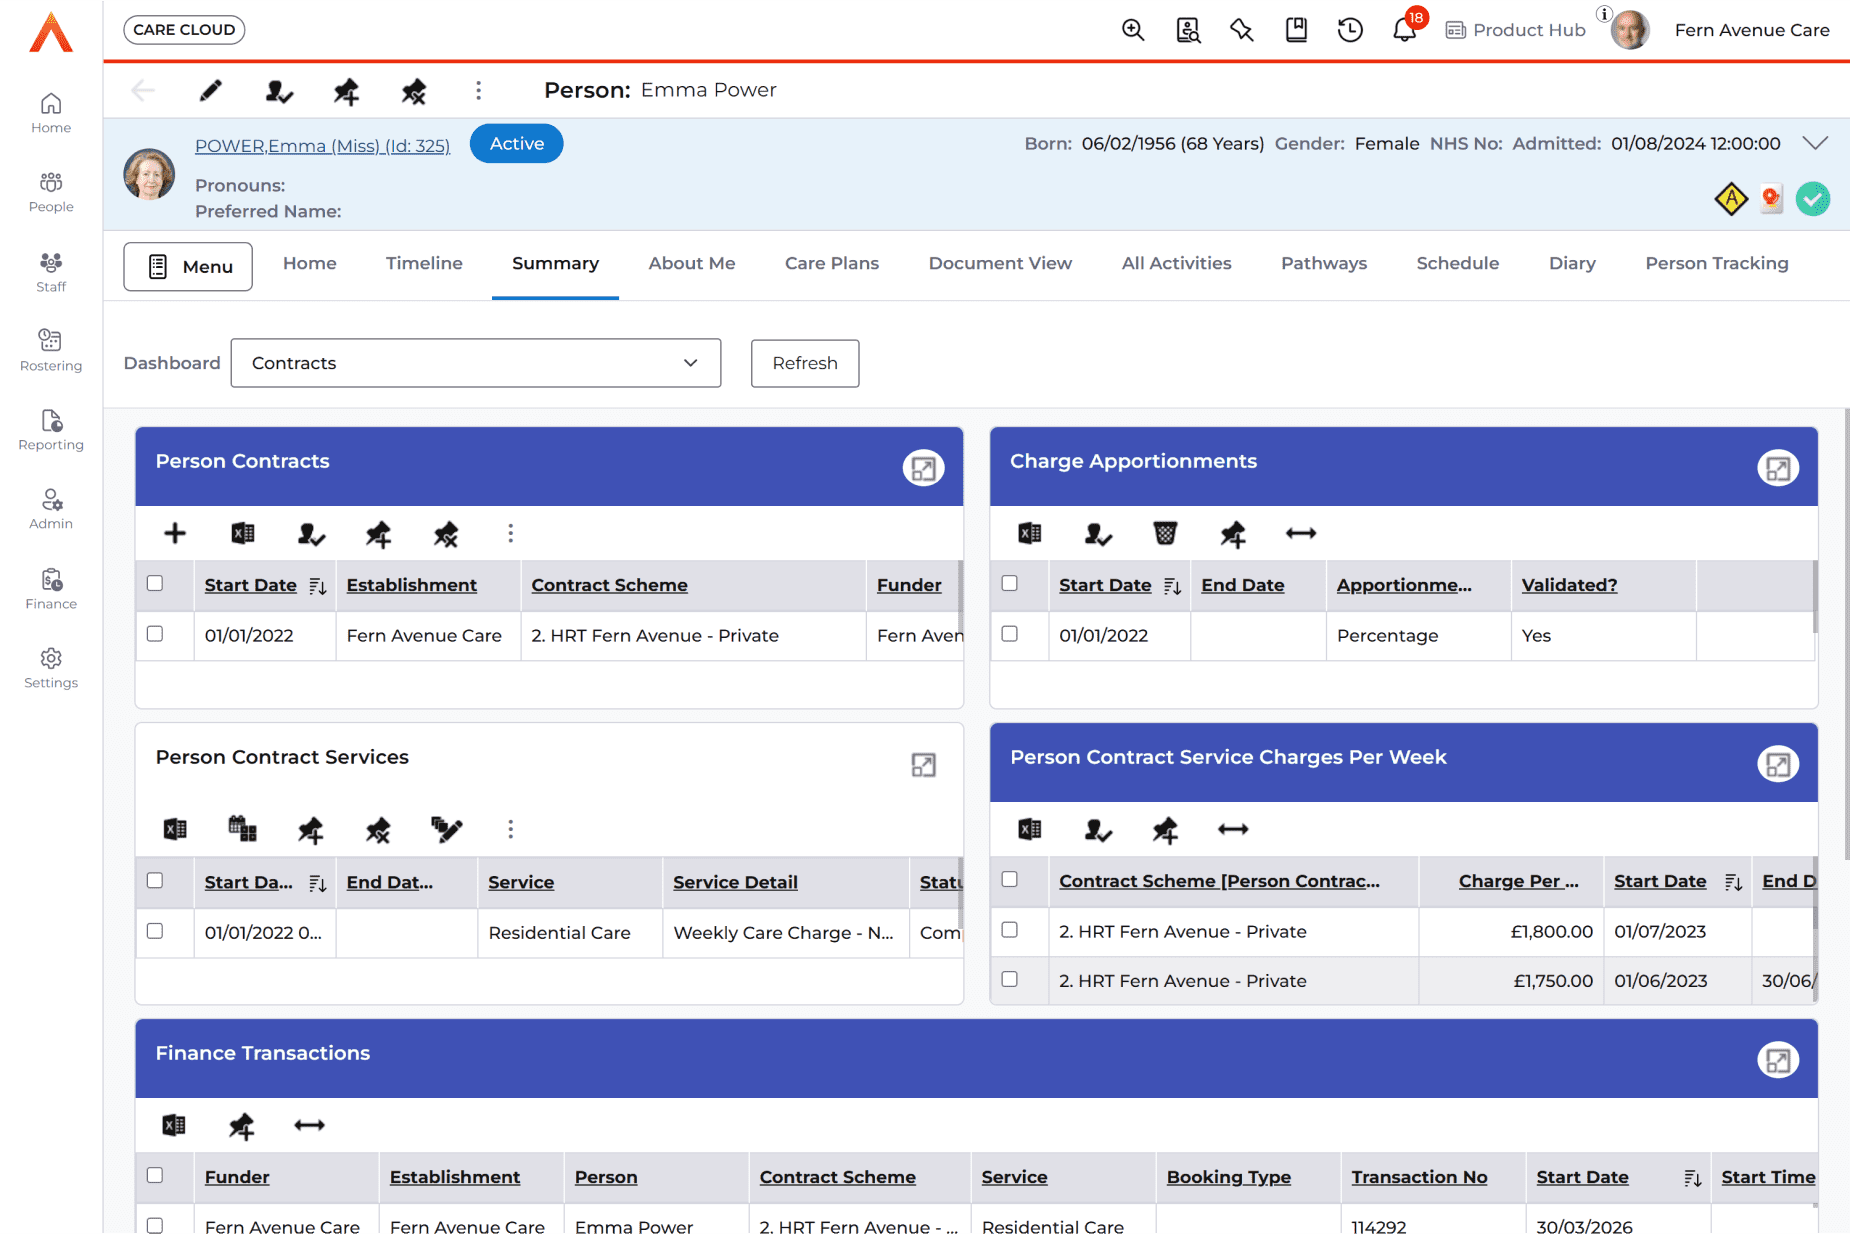Tick the checkbox for the 01/01/2022 person contract row
Screen dimensions: 1850x1234
tap(155, 634)
